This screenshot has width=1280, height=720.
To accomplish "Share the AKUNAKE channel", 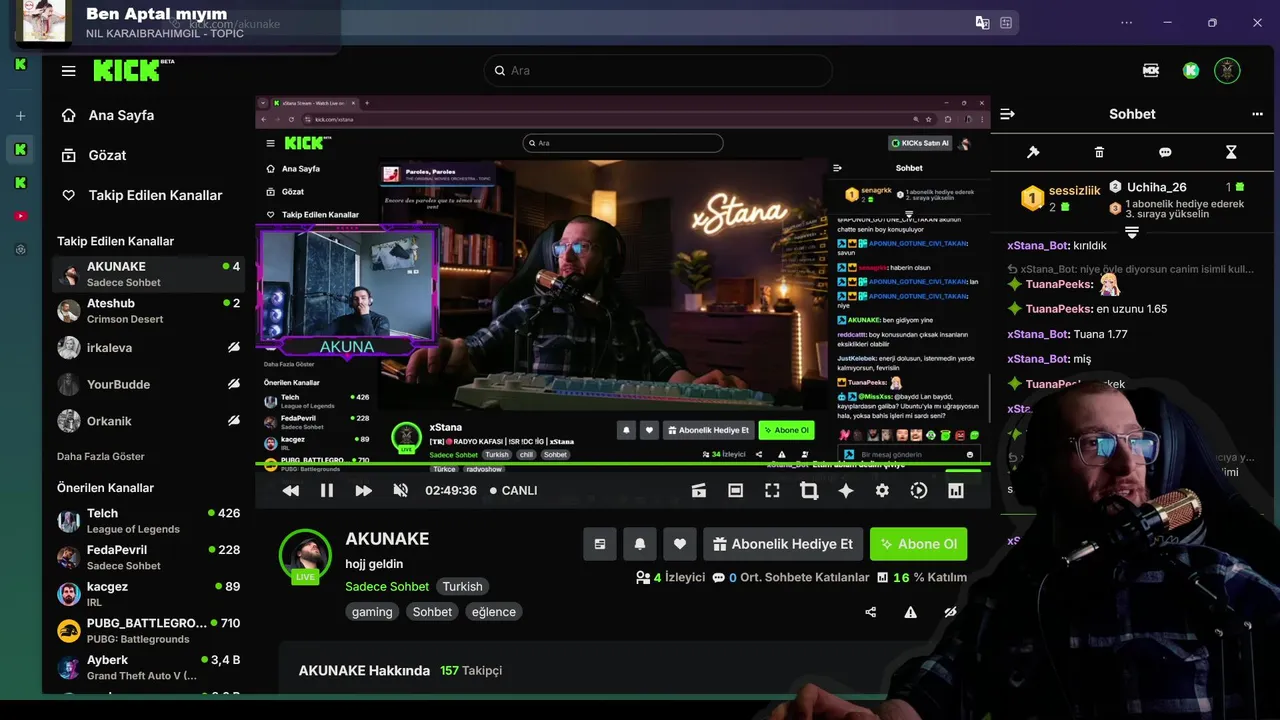I will [x=870, y=612].
